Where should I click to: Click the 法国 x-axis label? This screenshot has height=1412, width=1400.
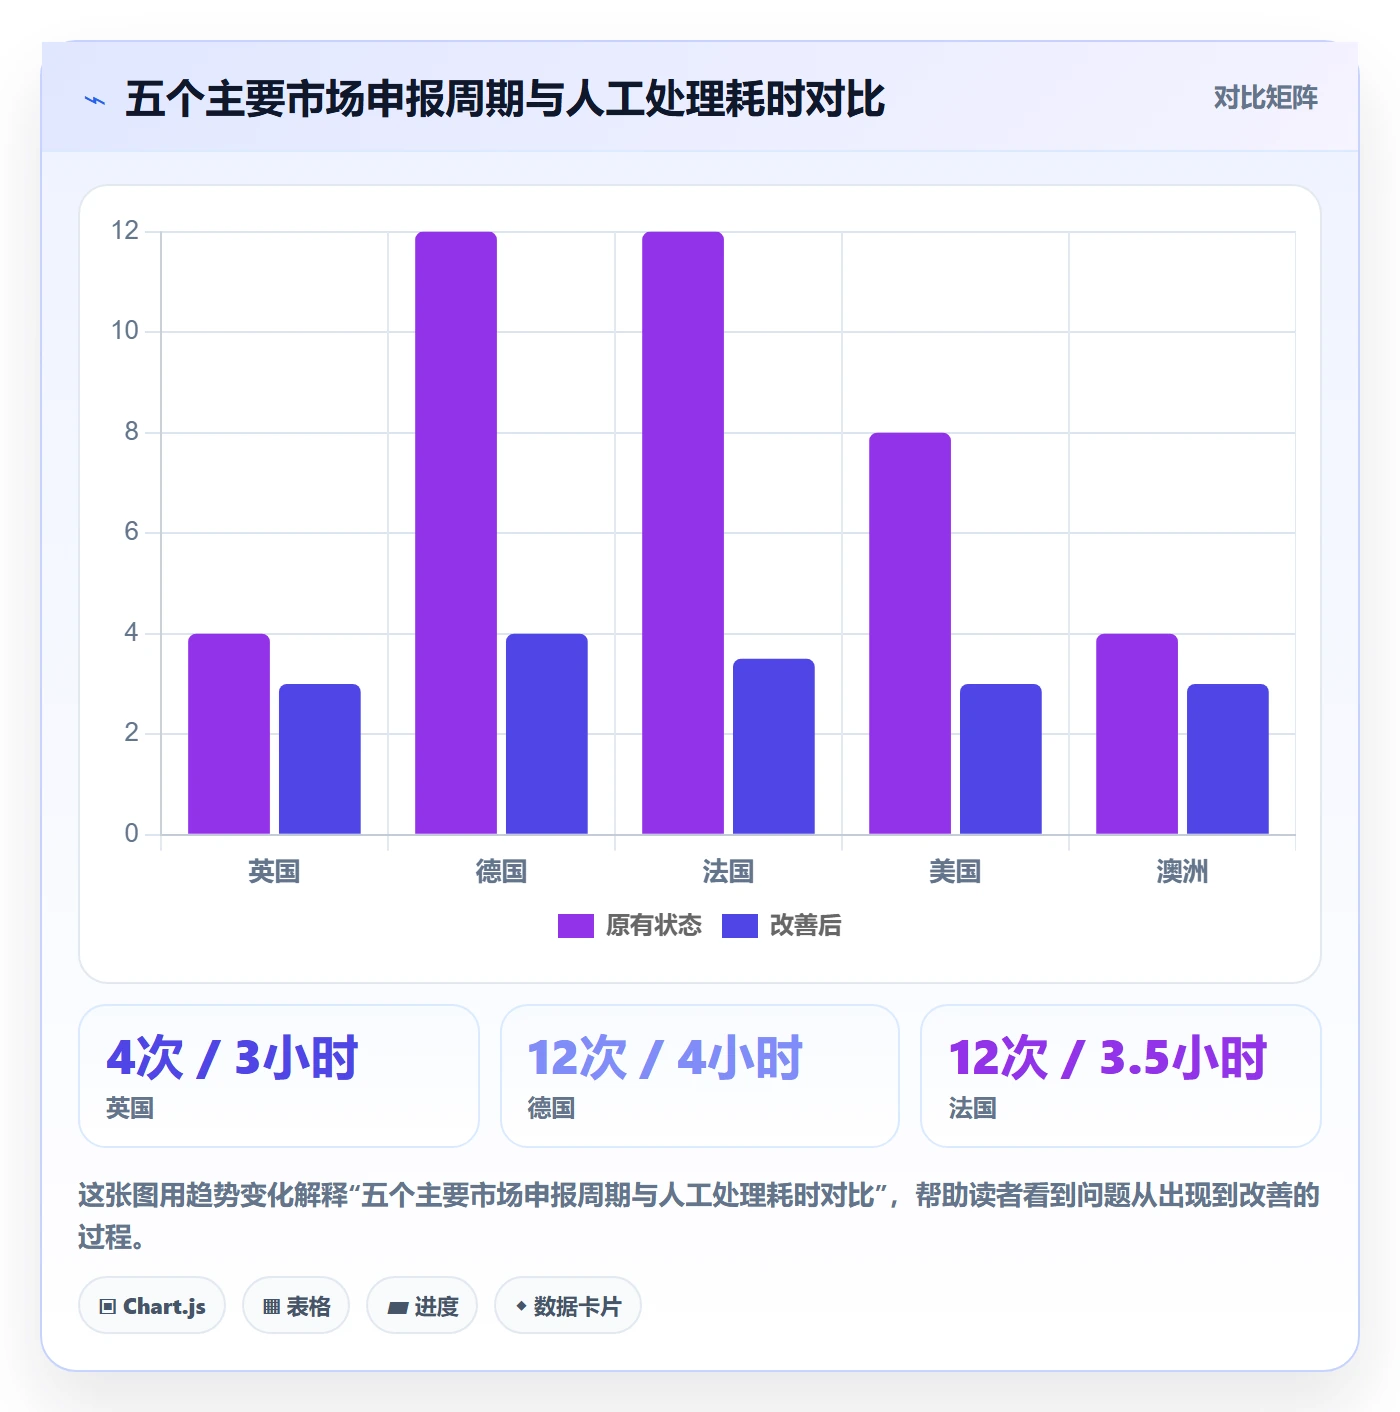click(x=728, y=871)
